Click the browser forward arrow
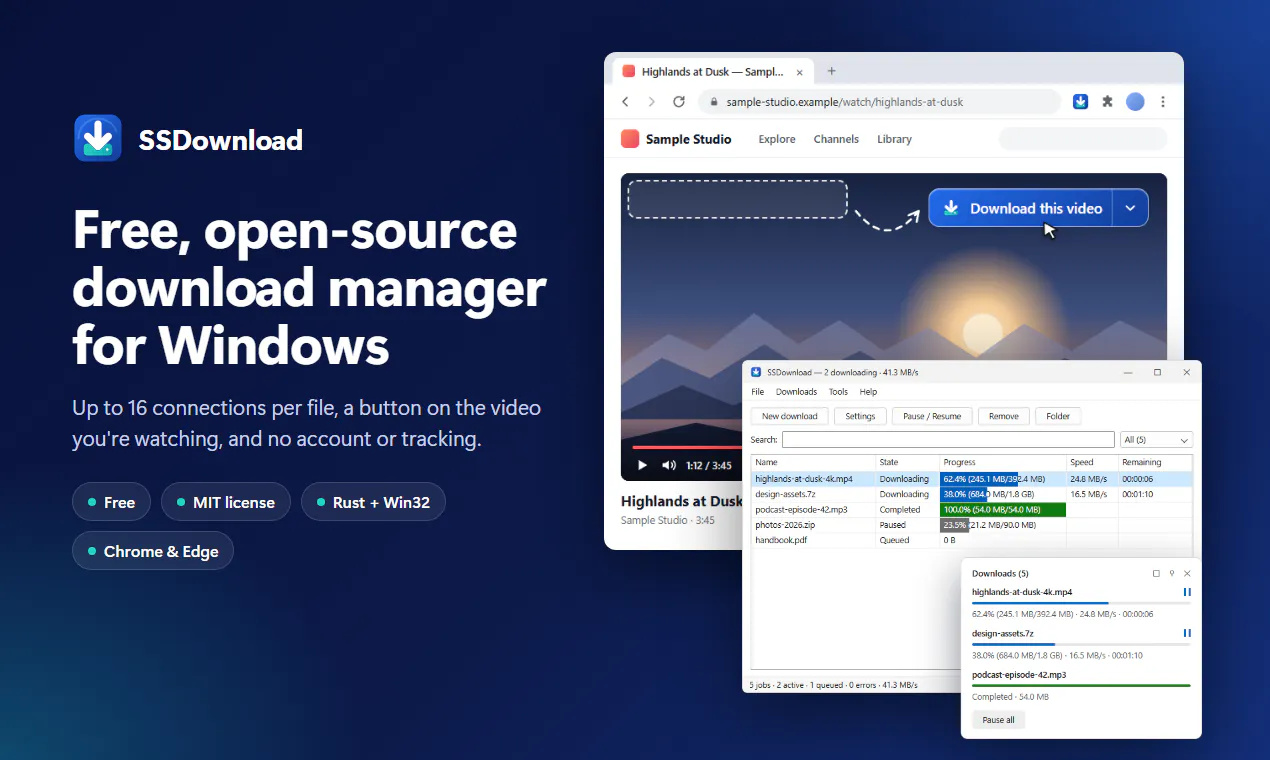This screenshot has height=760, width=1270. [x=652, y=102]
